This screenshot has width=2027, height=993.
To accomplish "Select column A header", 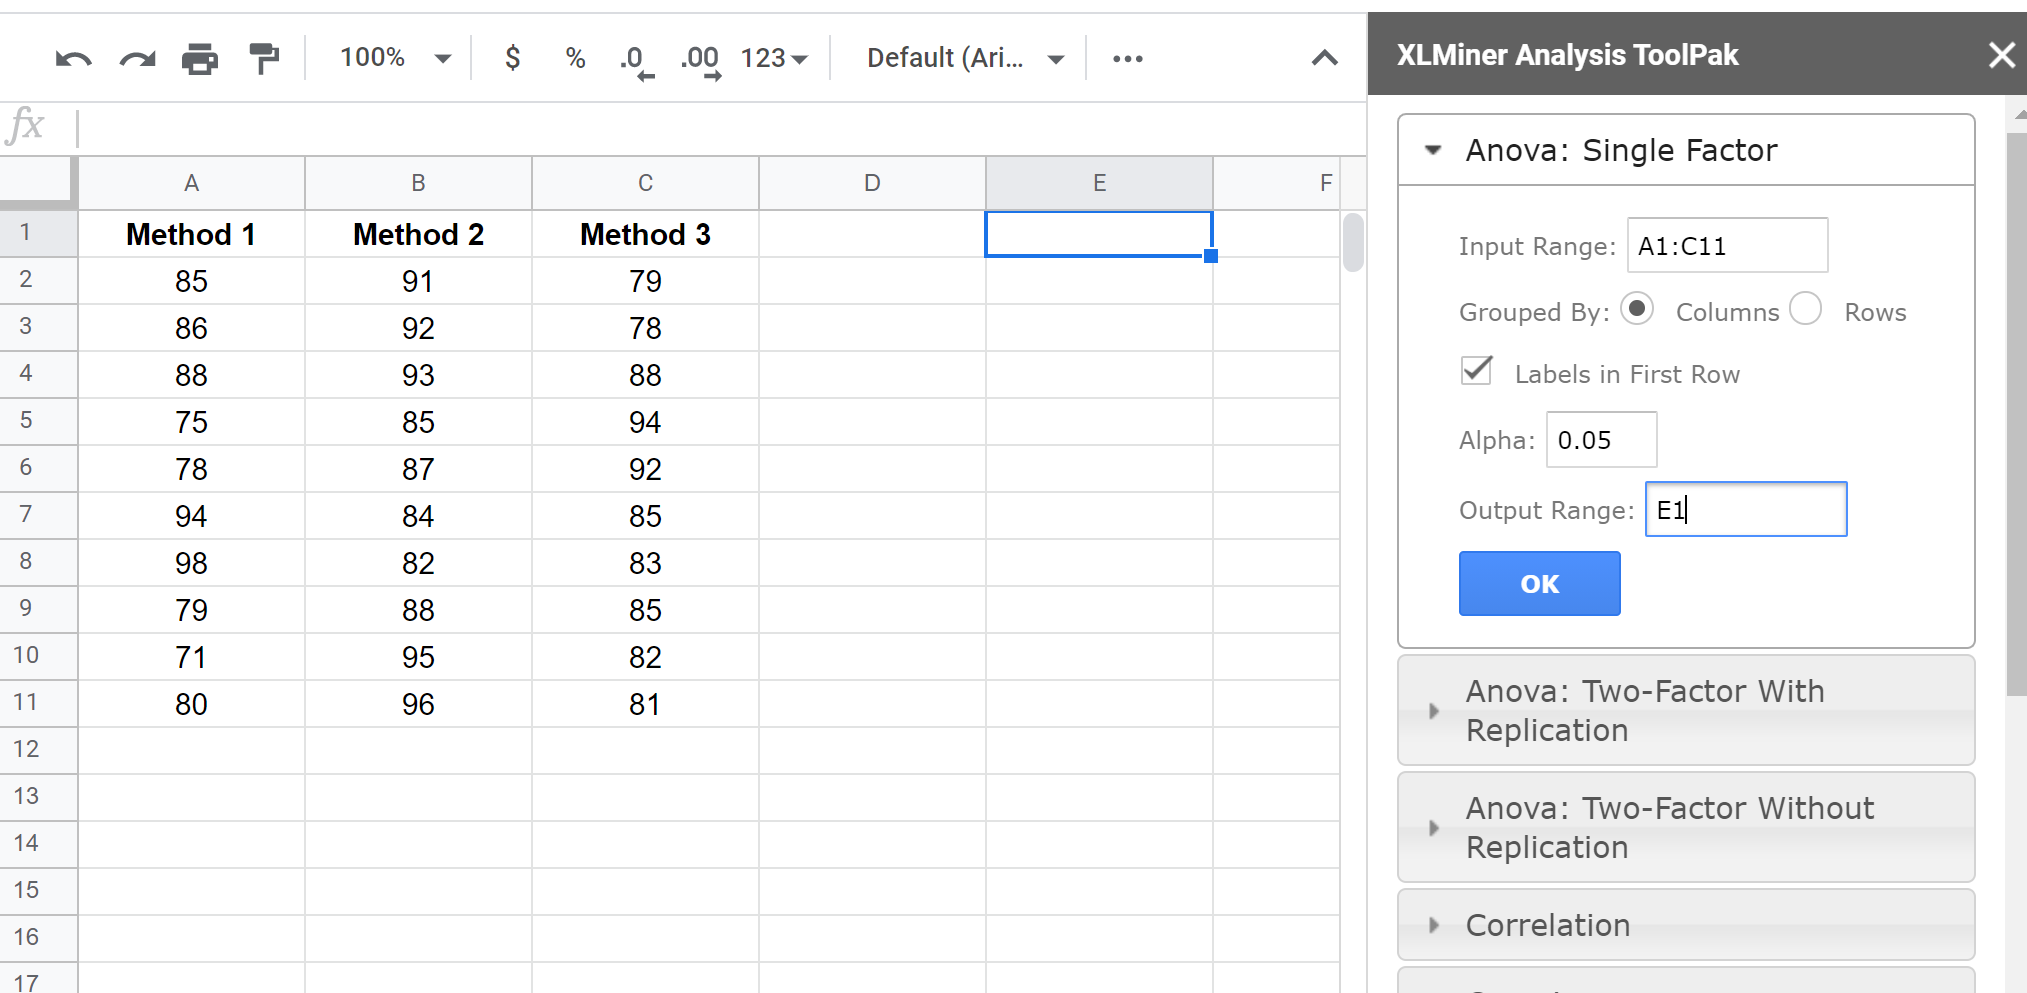I will coord(191,183).
